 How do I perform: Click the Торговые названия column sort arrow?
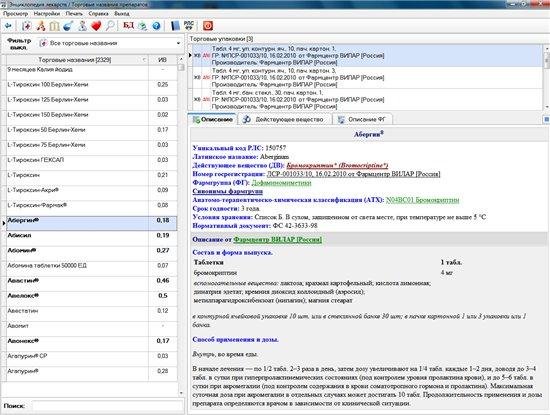[x=144, y=60]
